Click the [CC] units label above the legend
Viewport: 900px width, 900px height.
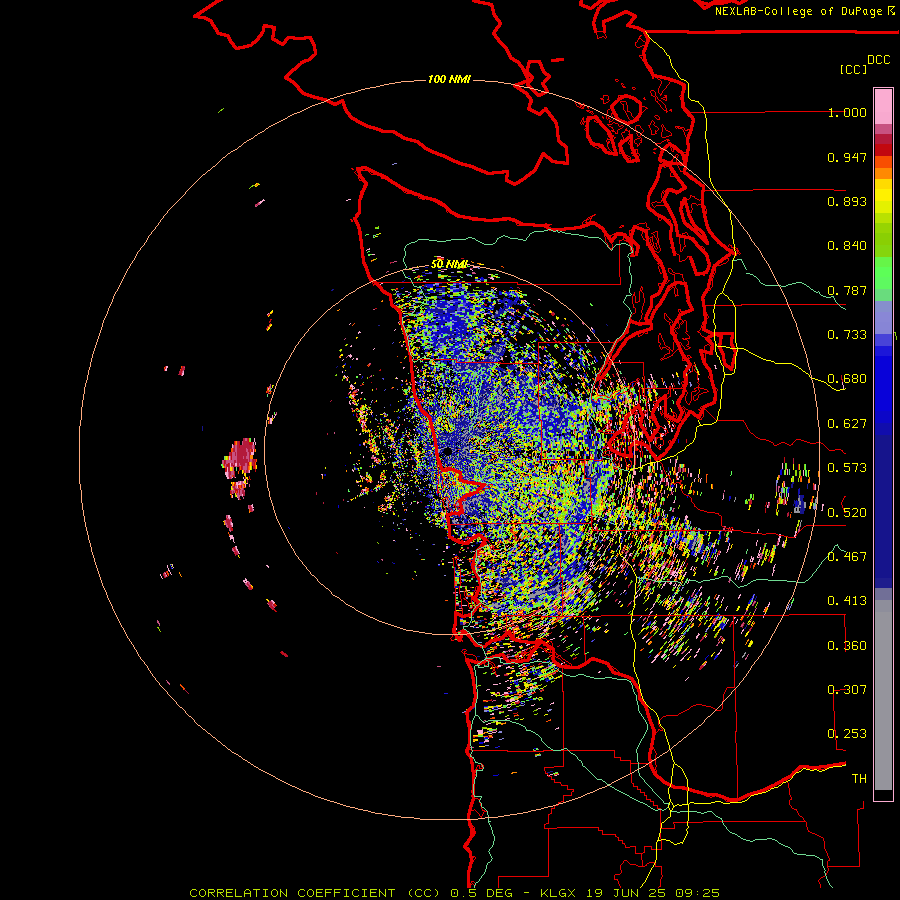coord(853,70)
